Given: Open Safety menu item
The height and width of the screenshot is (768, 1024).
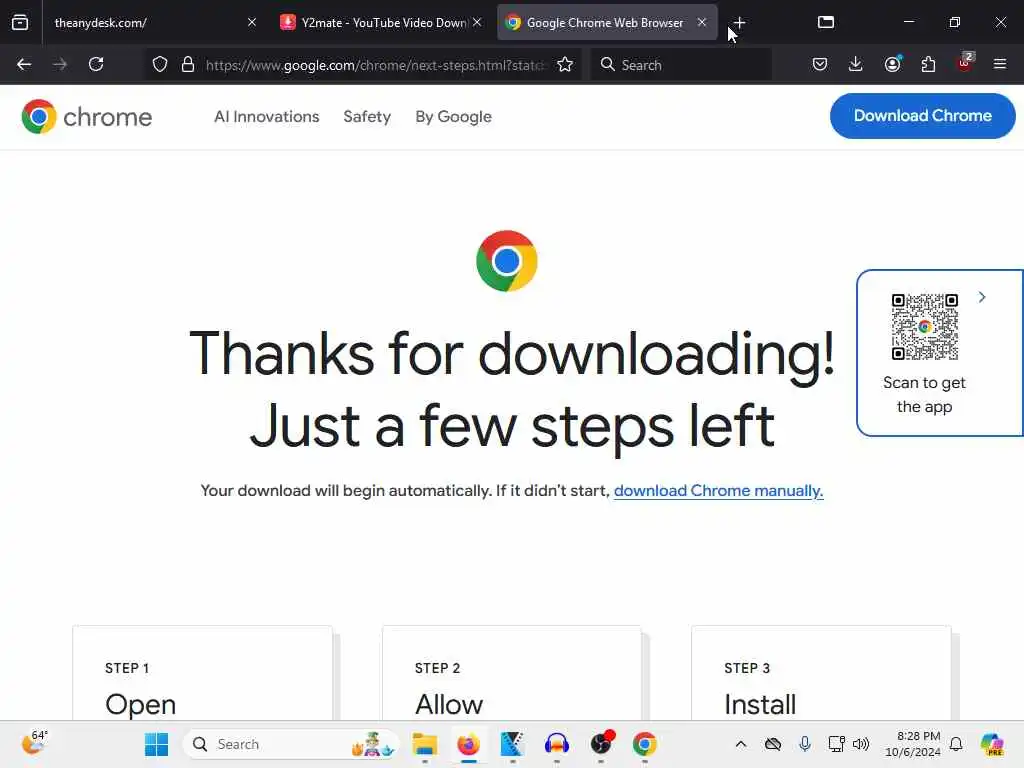Looking at the screenshot, I should [x=367, y=117].
